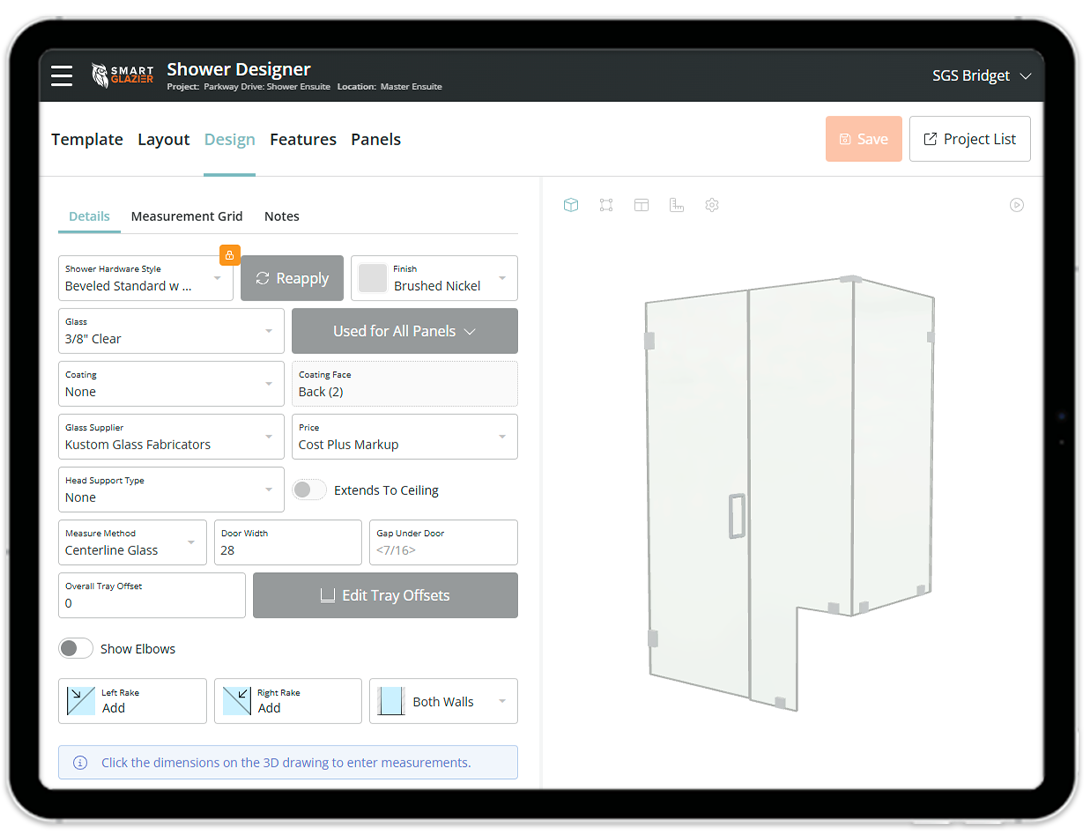The image size is (1084, 834).
Task: Click Edit Tray Offsets button
Action: (x=385, y=595)
